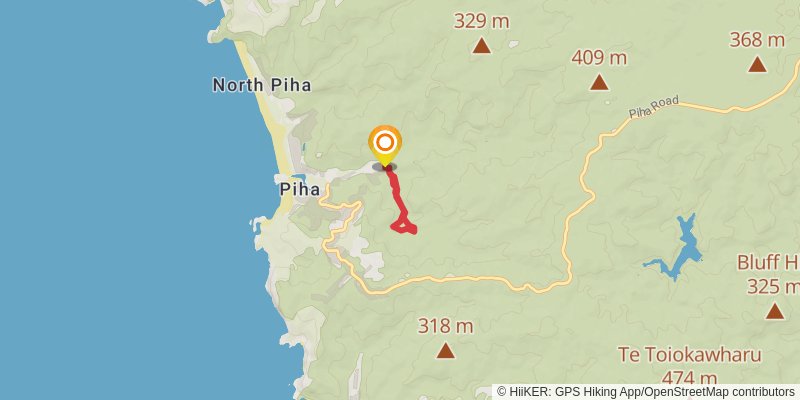
Task: Click the 329 m elevation label
Action: coord(481,21)
